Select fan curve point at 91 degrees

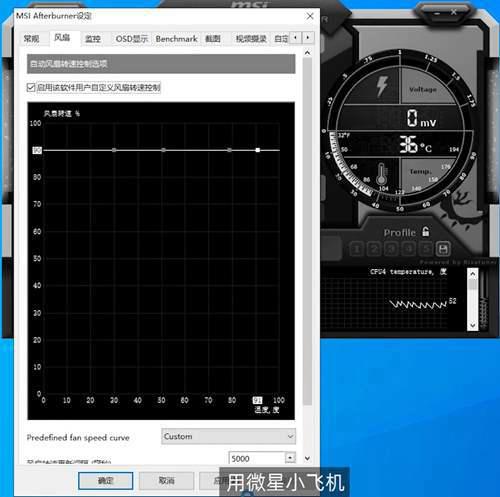click(258, 150)
